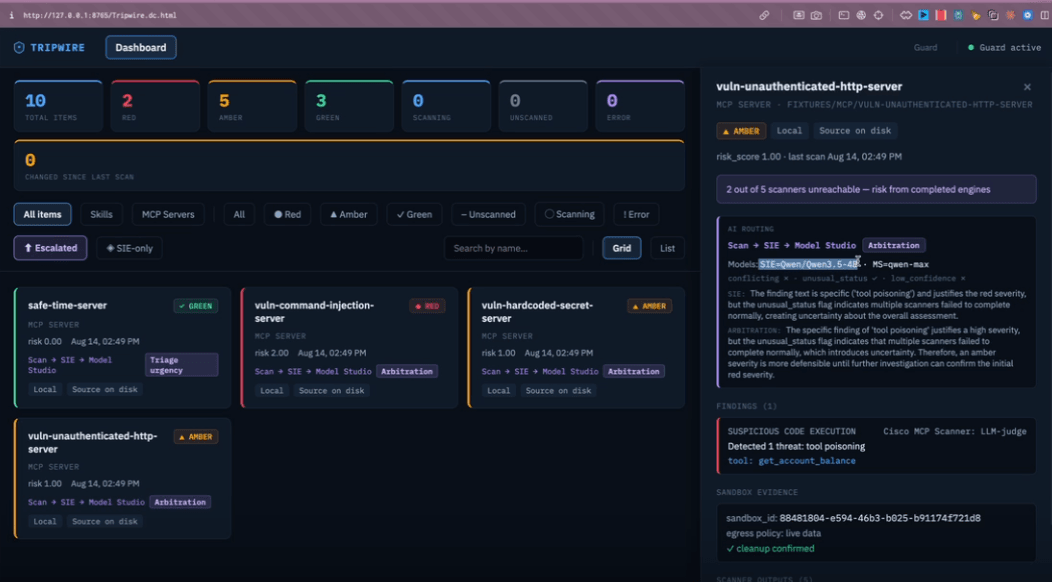Open the Dashboard tab
The height and width of the screenshot is (582, 1052).
(141, 48)
